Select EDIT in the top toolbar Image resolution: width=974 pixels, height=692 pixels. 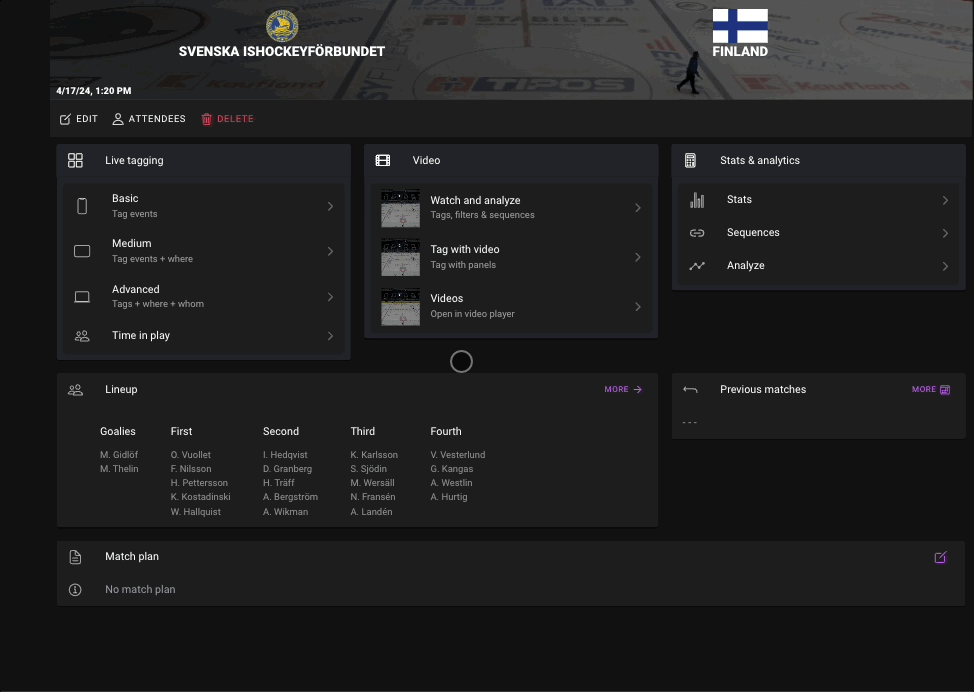(78, 118)
